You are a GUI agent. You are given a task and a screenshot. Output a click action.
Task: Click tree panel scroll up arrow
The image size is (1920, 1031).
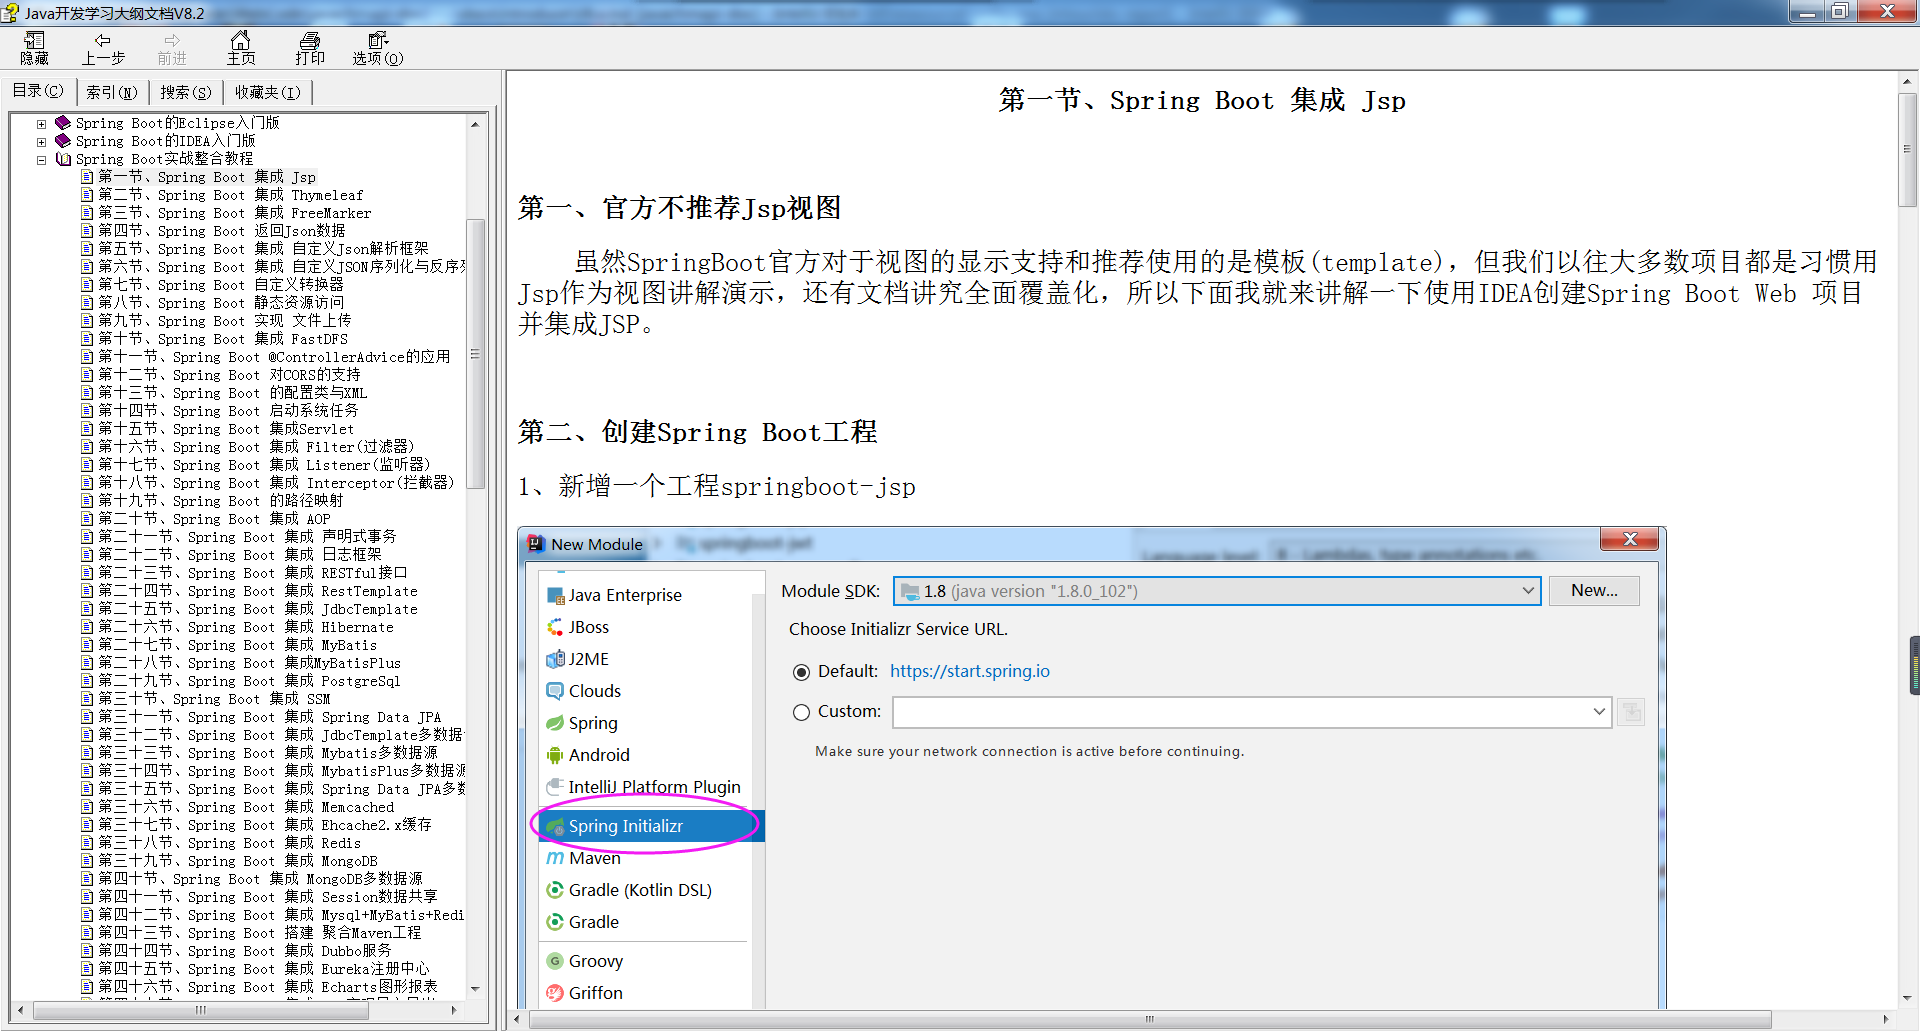point(476,124)
